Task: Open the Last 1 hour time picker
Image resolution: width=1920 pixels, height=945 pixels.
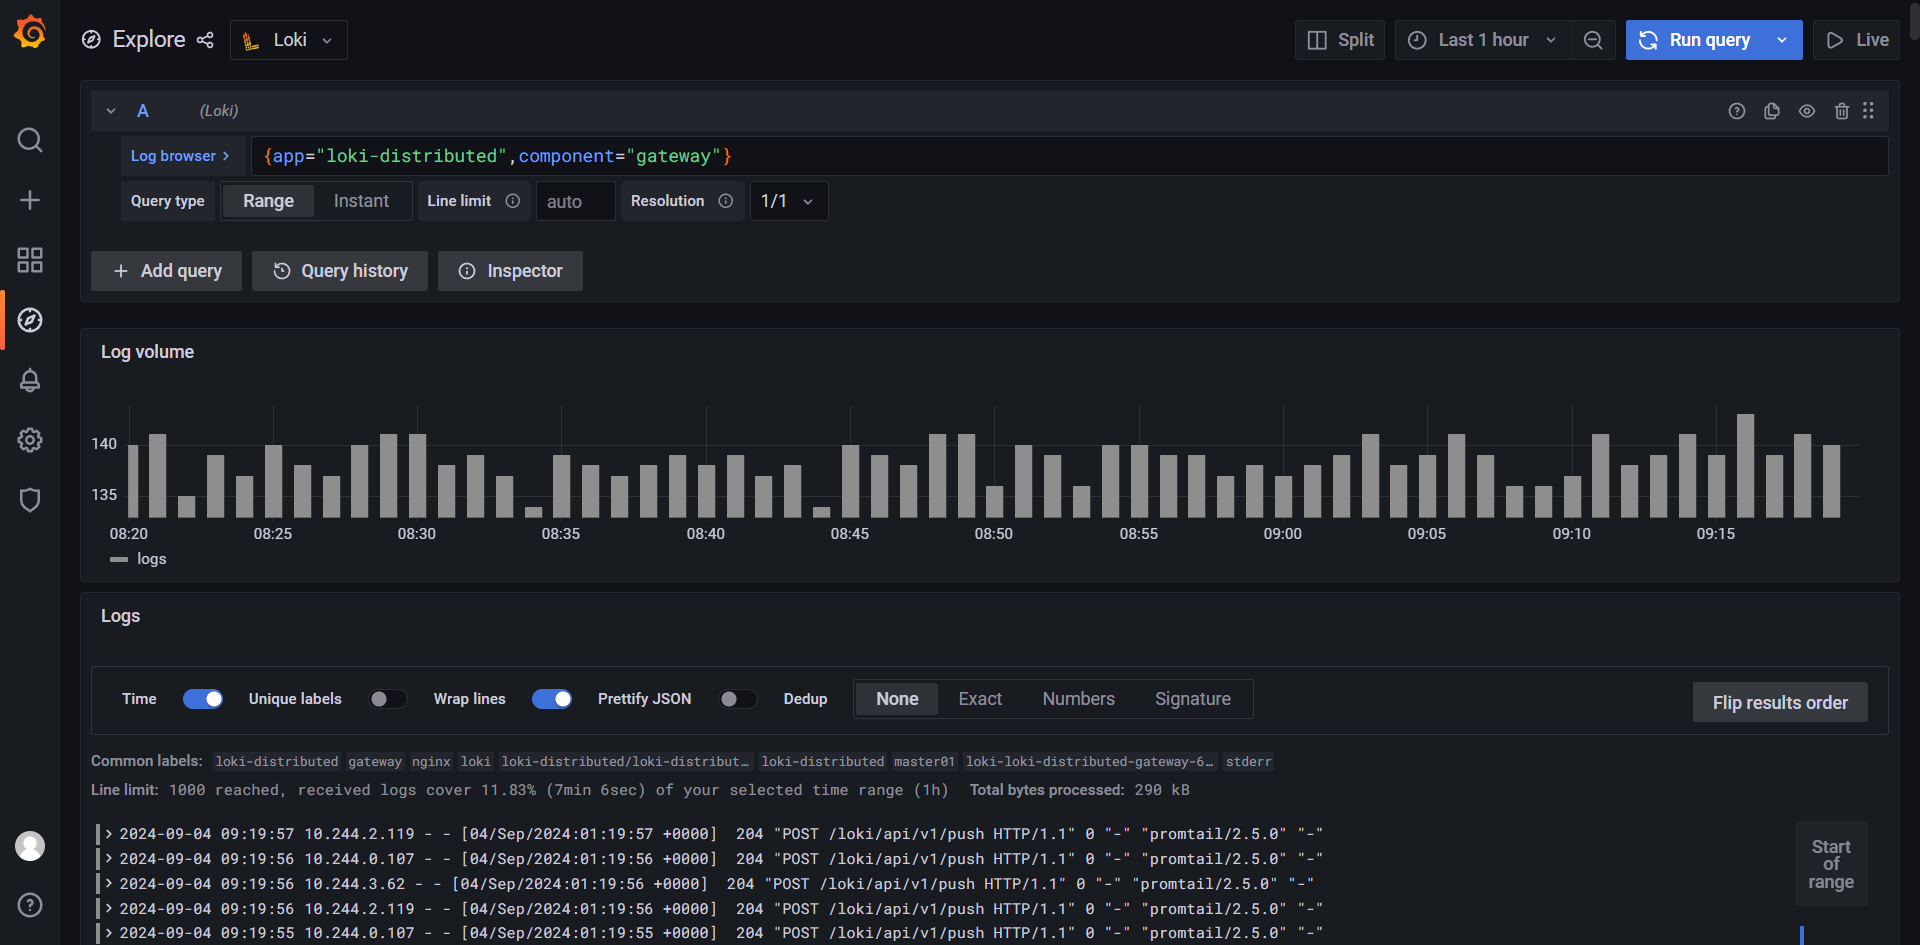Action: tap(1483, 40)
